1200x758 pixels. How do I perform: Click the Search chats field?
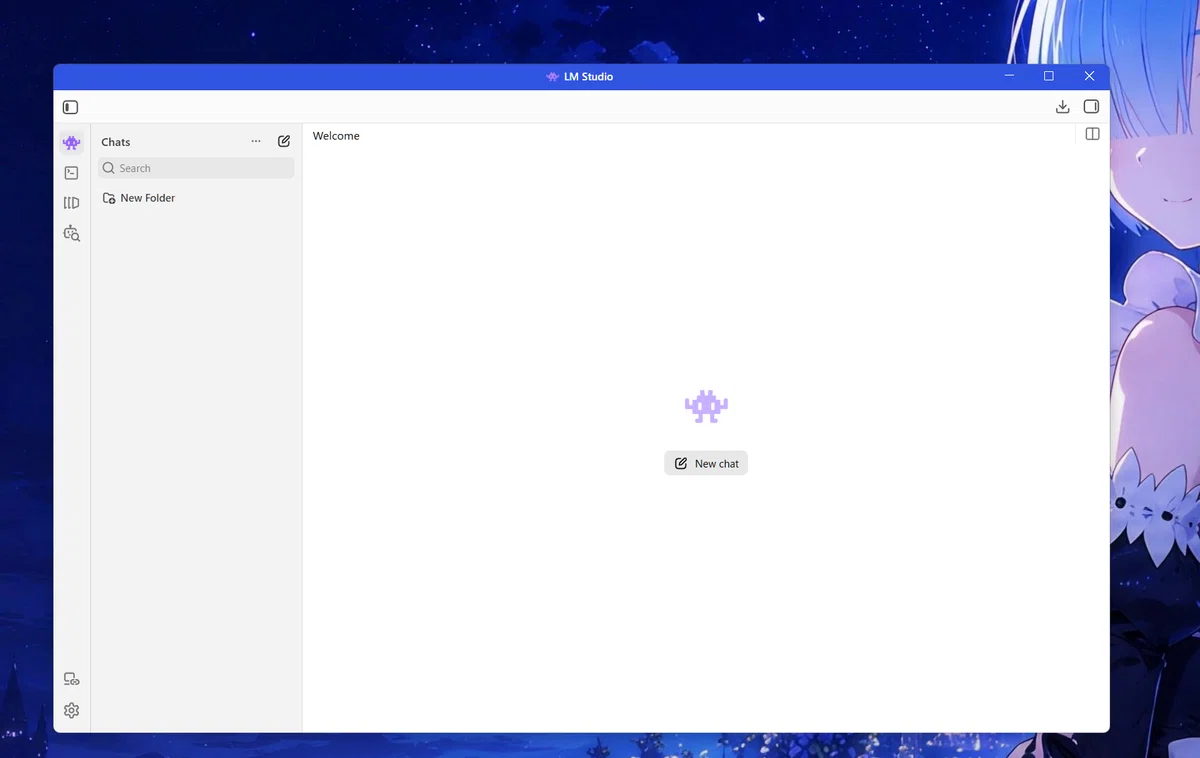coord(196,168)
